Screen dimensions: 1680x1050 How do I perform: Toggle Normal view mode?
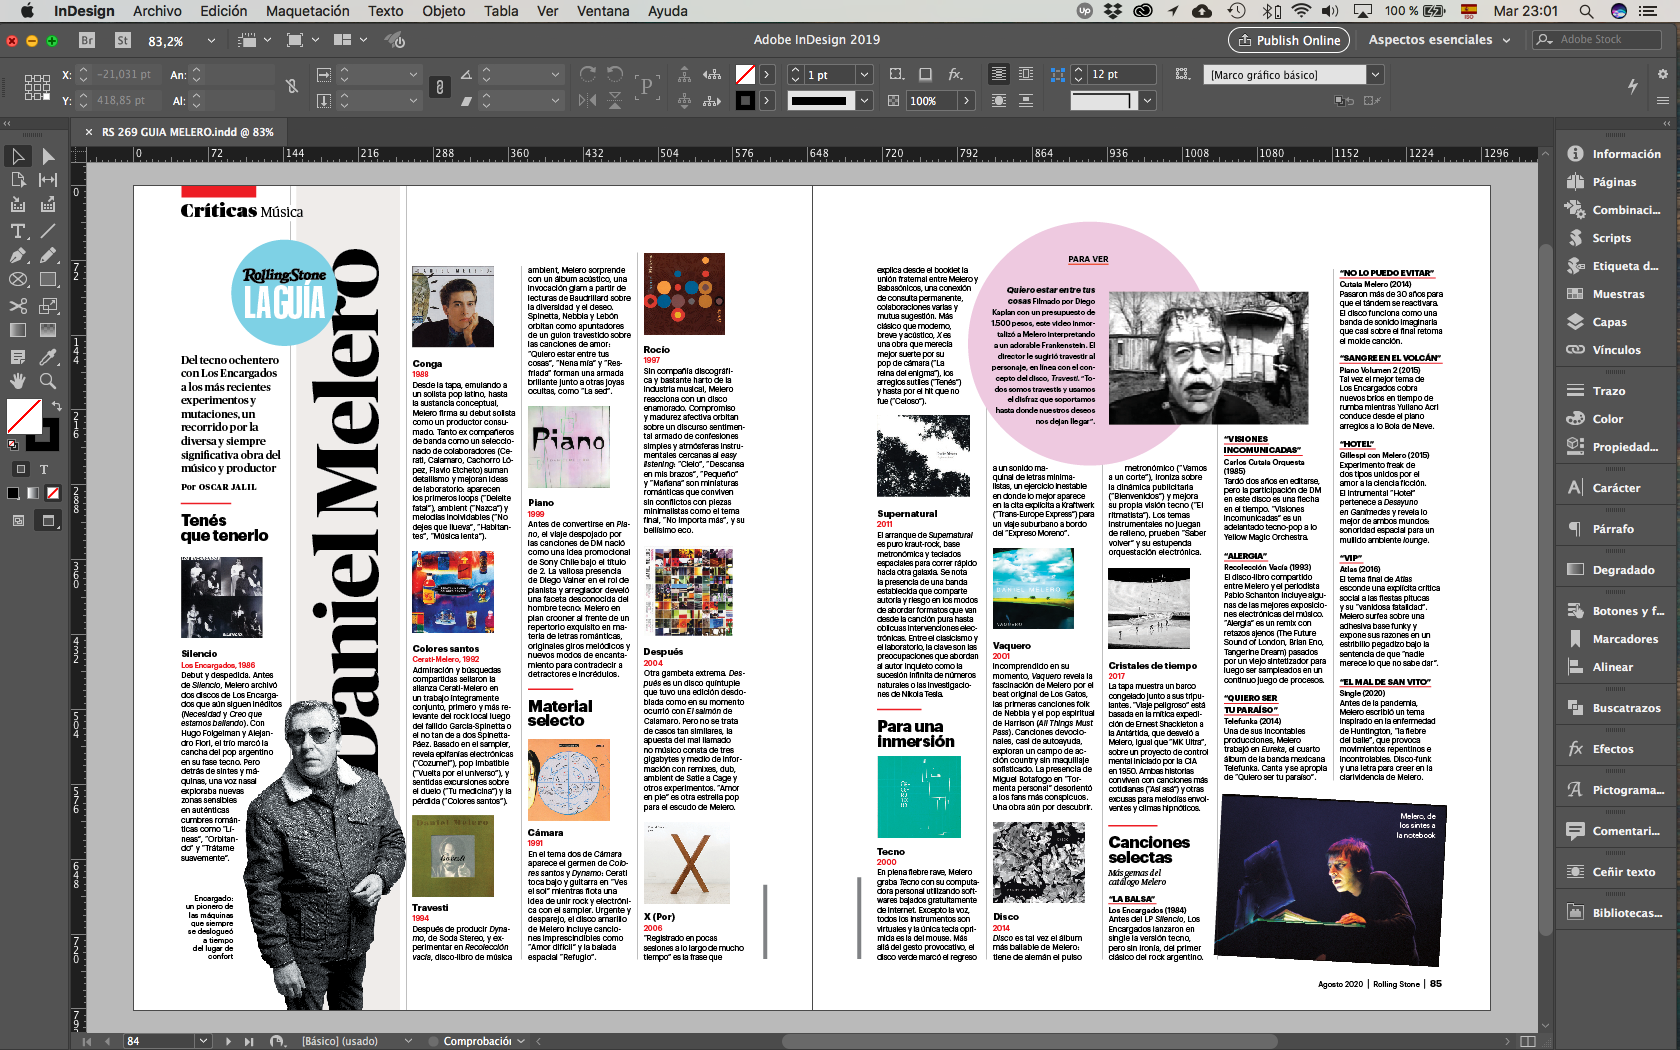(x=18, y=520)
